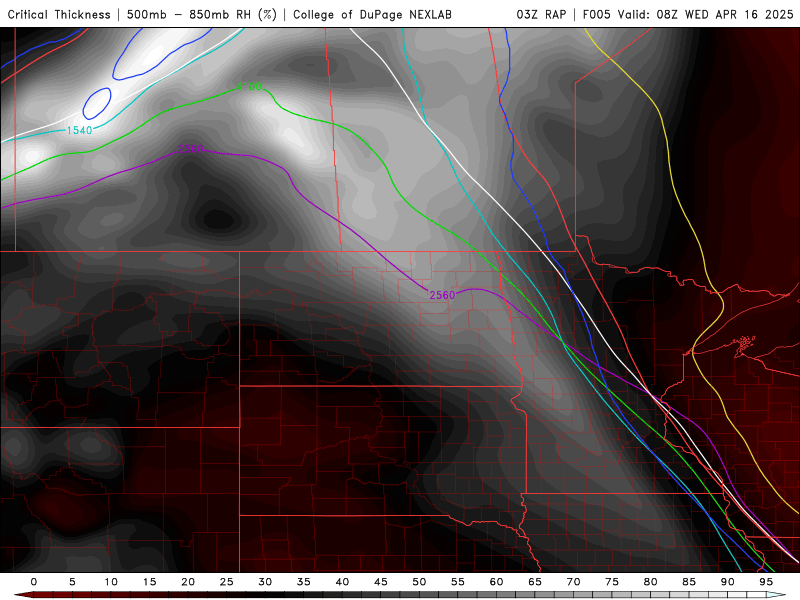Screen dimensions: 800x600
Task: Click the "95" value on the color scale
Action: tap(766, 582)
